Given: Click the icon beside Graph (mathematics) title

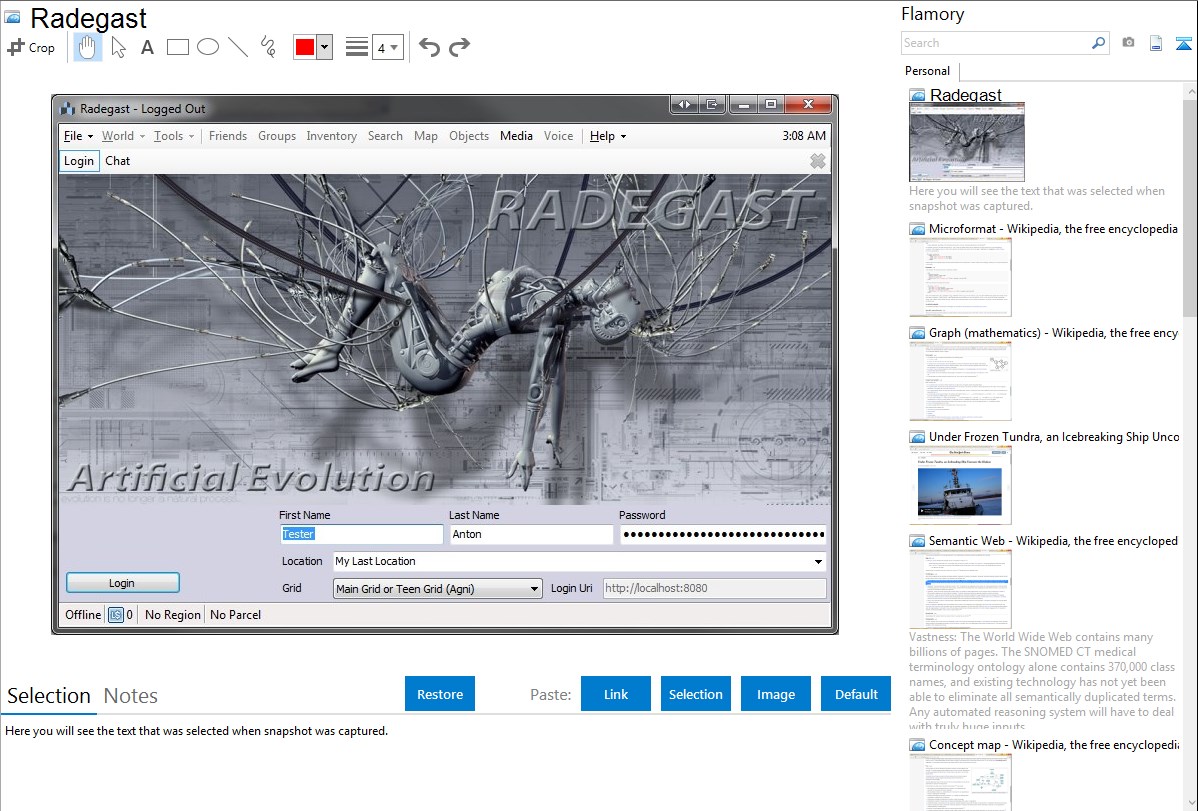Looking at the screenshot, I should [917, 333].
